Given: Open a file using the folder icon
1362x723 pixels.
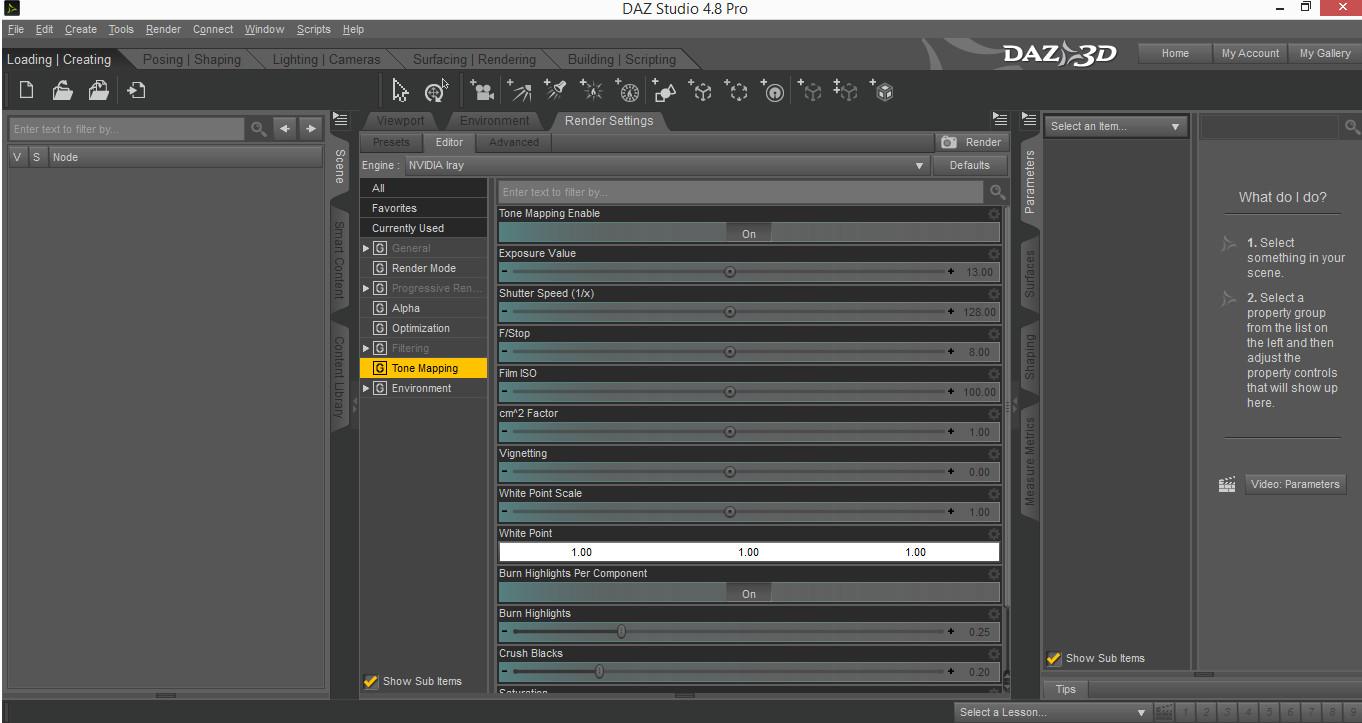Looking at the screenshot, I should (x=62, y=91).
